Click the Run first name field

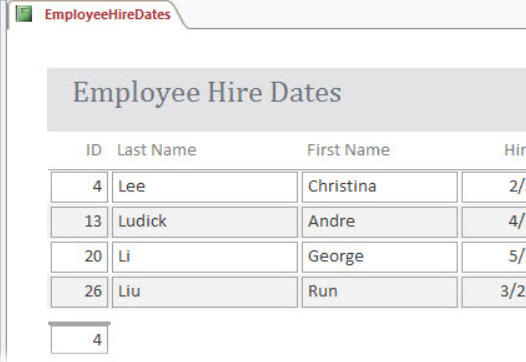pos(379,292)
